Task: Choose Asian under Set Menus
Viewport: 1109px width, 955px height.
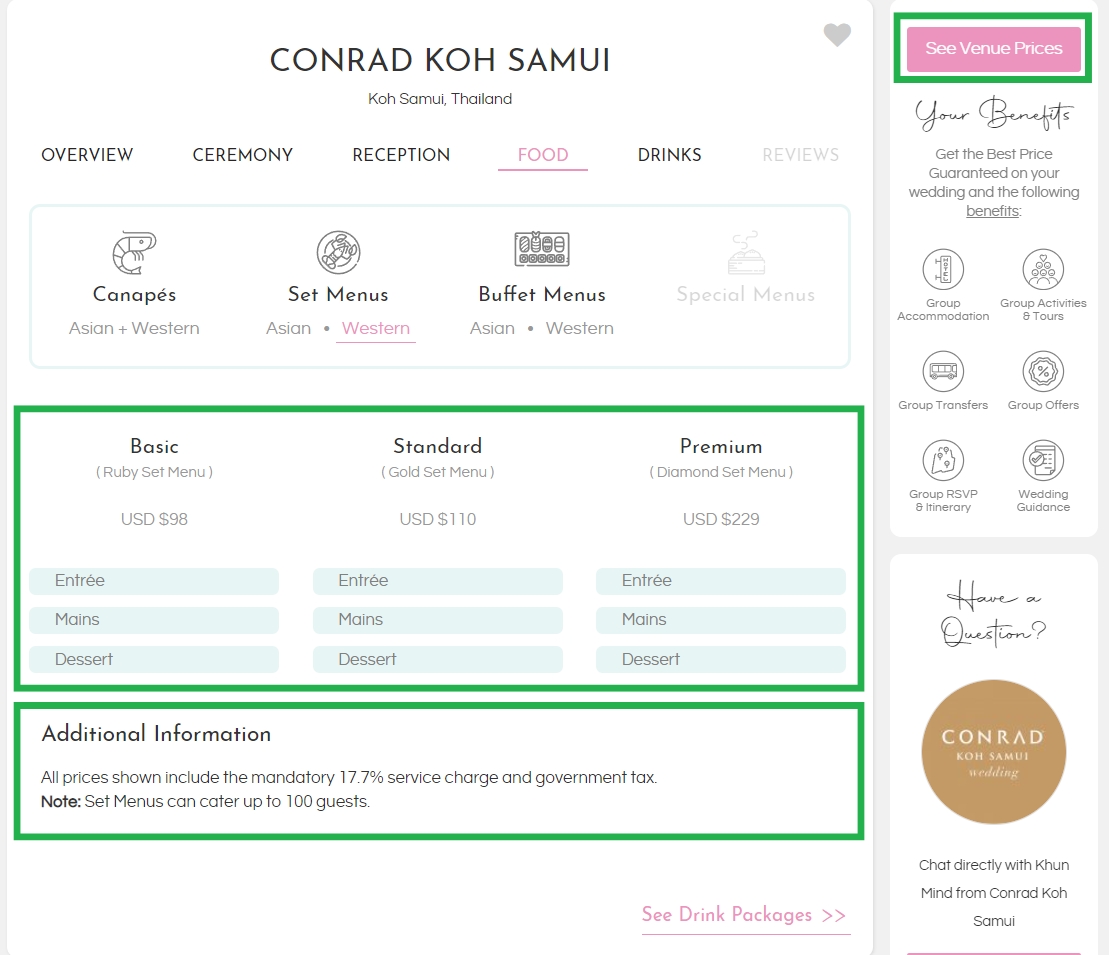Action: [288, 328]
